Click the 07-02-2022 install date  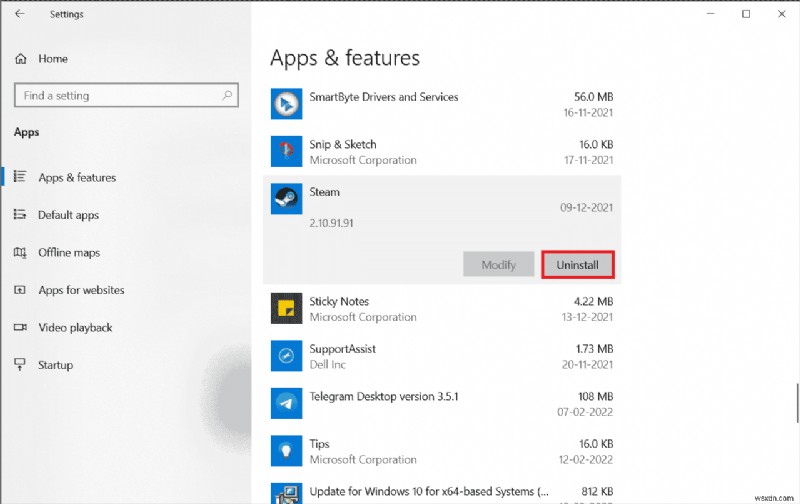click(585, 412)
